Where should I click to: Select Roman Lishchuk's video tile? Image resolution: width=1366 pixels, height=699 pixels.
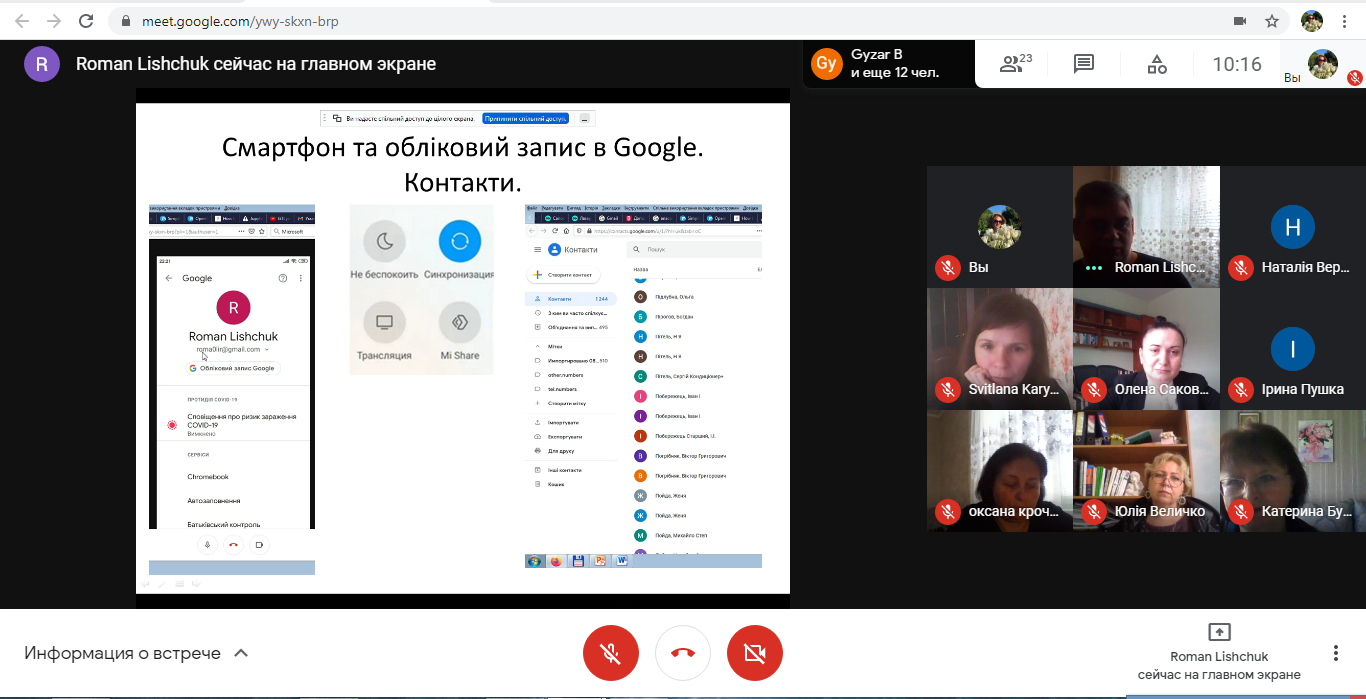pyautogui.click(x=1146, y=227)
